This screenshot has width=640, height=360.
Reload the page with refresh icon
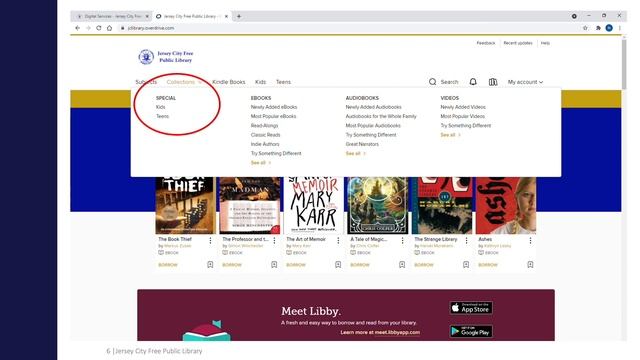tap(99, 28)
